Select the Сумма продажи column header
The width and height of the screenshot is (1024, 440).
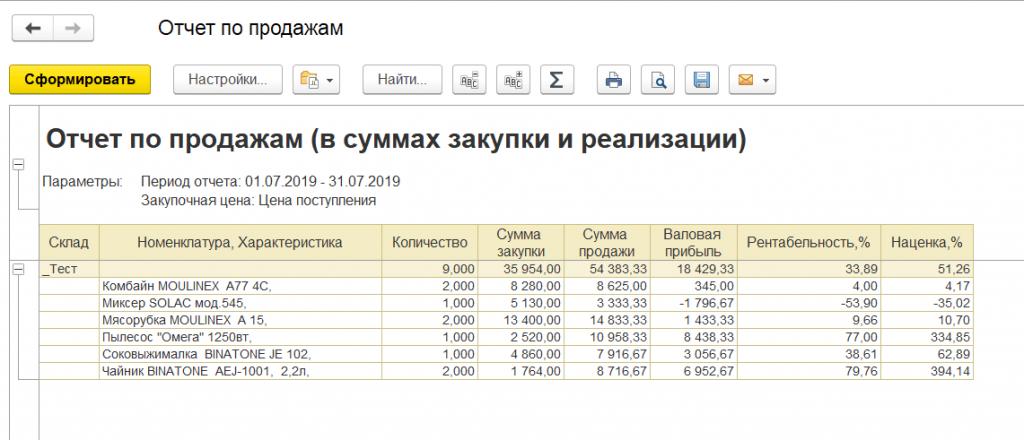click(x=607, y=243)
